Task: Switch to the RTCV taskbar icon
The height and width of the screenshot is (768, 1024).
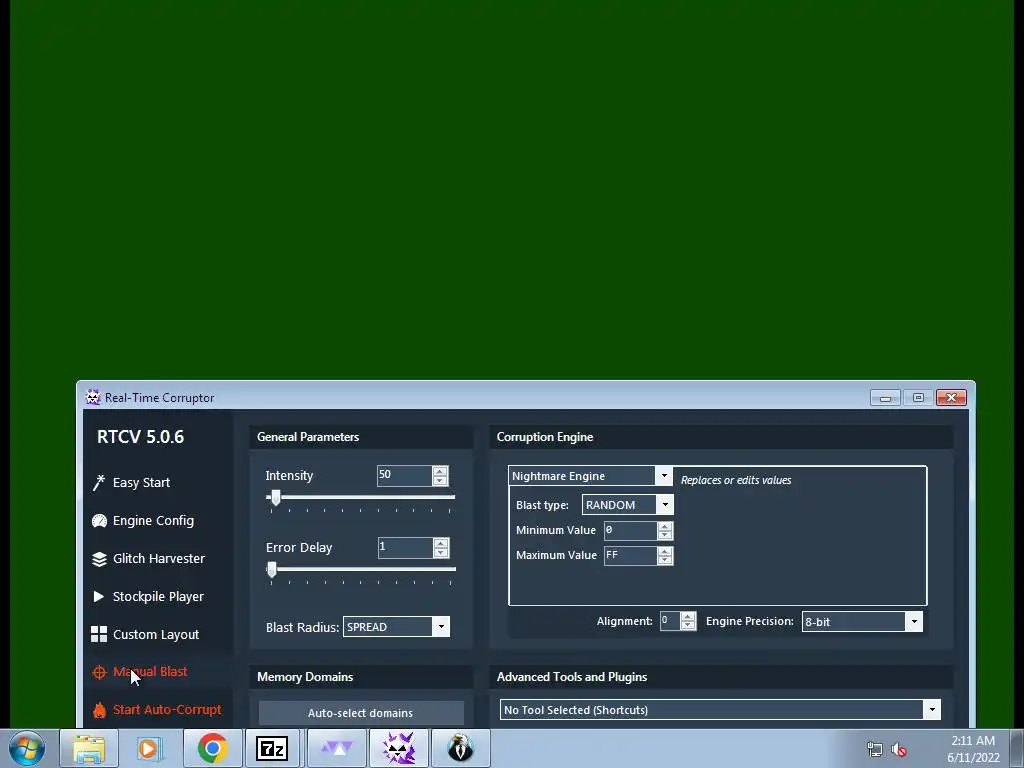Action: (398, 748)
